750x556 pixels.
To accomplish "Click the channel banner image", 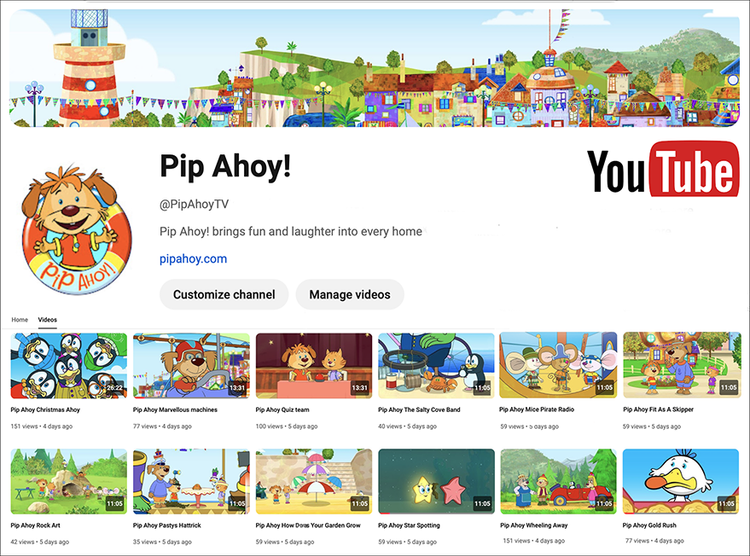I will pos(375,68).
